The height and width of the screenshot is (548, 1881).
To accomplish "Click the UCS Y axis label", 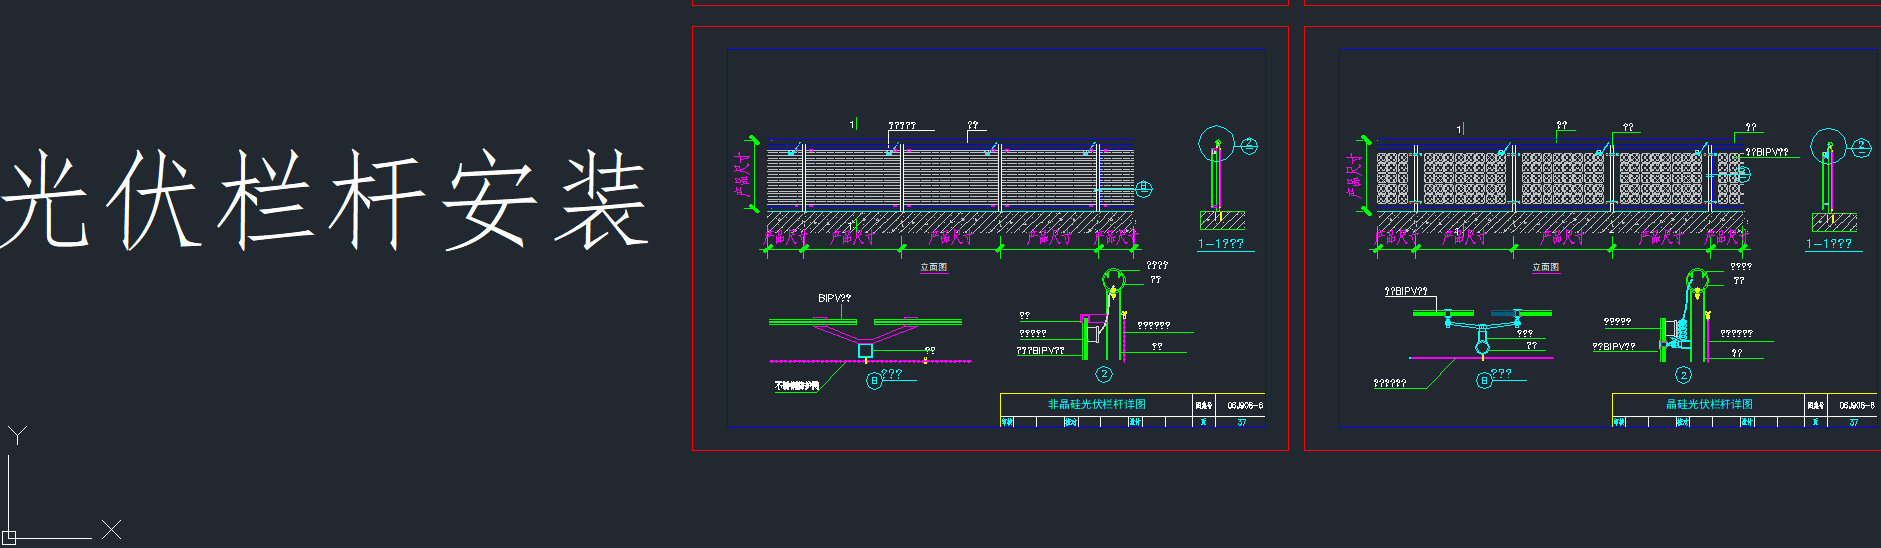I will pos(17,435).
